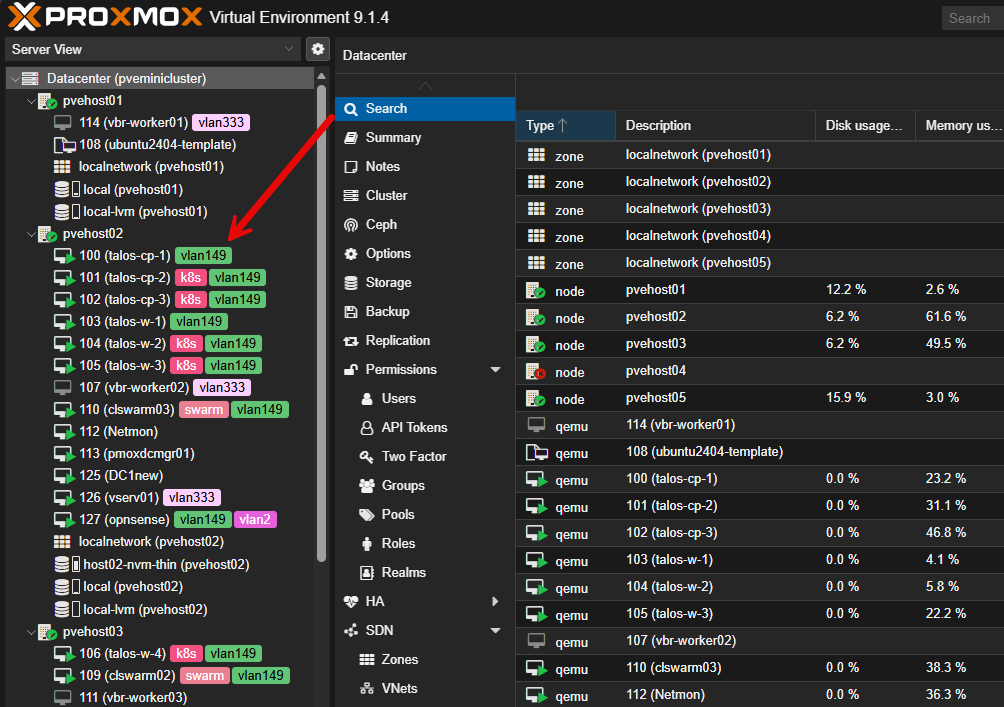Click the 108 (ubuntu2404-template) description cell in table

click(715, 452)
